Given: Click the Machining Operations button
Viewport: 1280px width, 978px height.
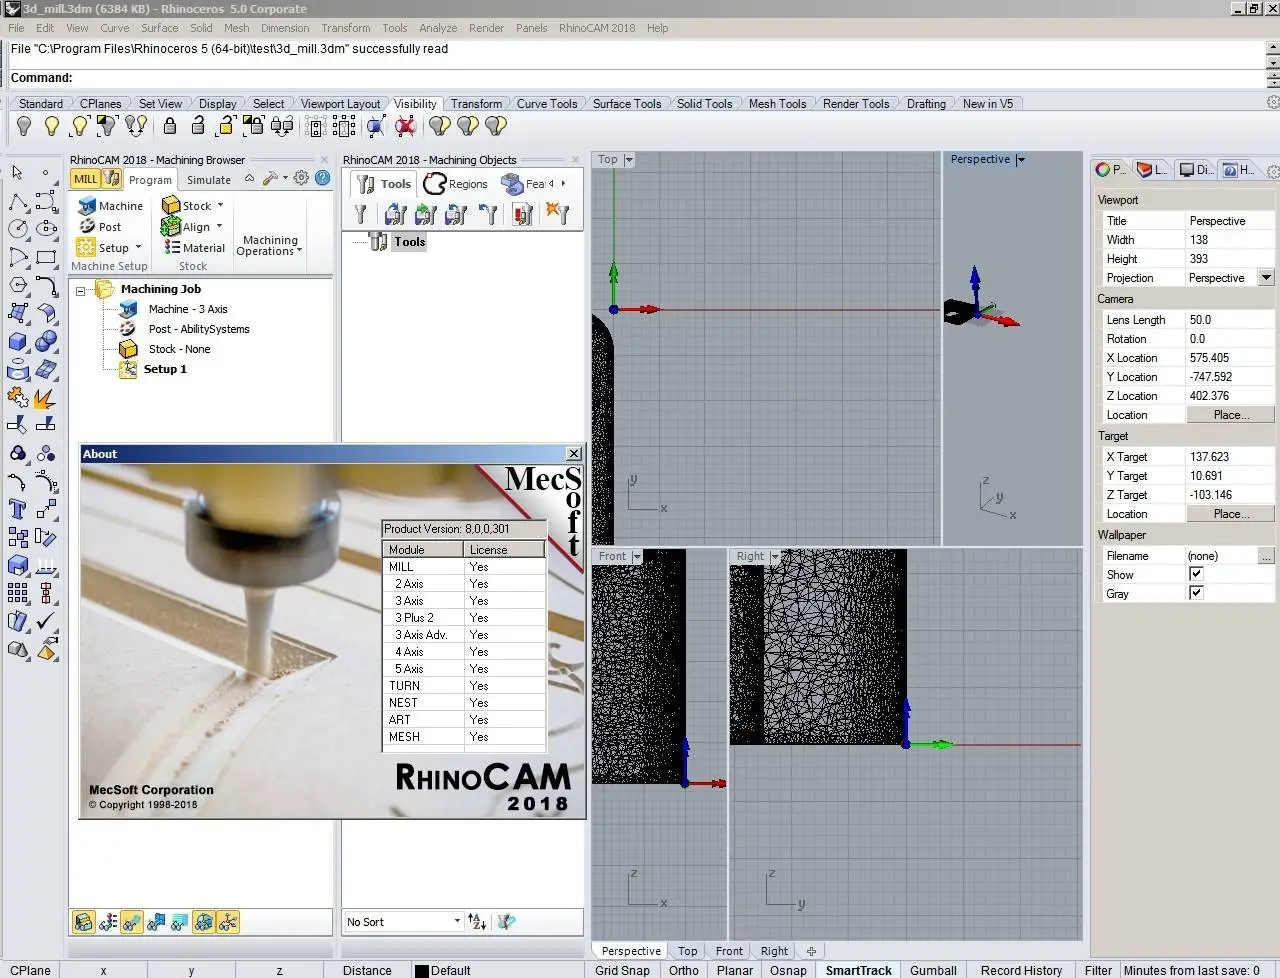Looking at the screenshot, I should 269,246.
